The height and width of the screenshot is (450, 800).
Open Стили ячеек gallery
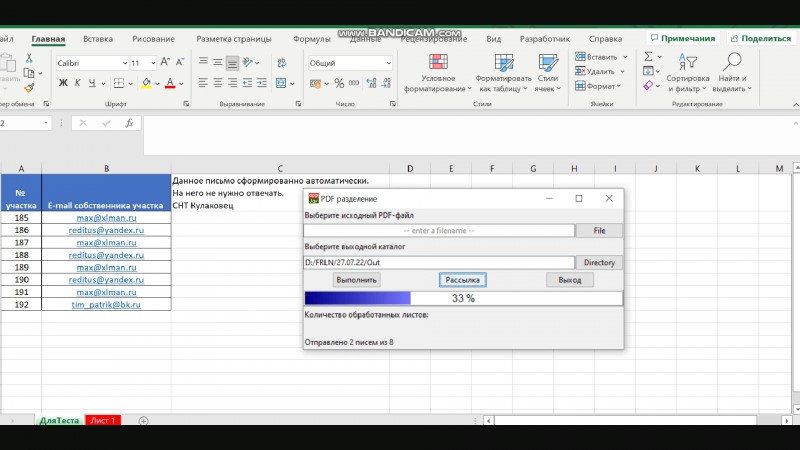point(547,73)
